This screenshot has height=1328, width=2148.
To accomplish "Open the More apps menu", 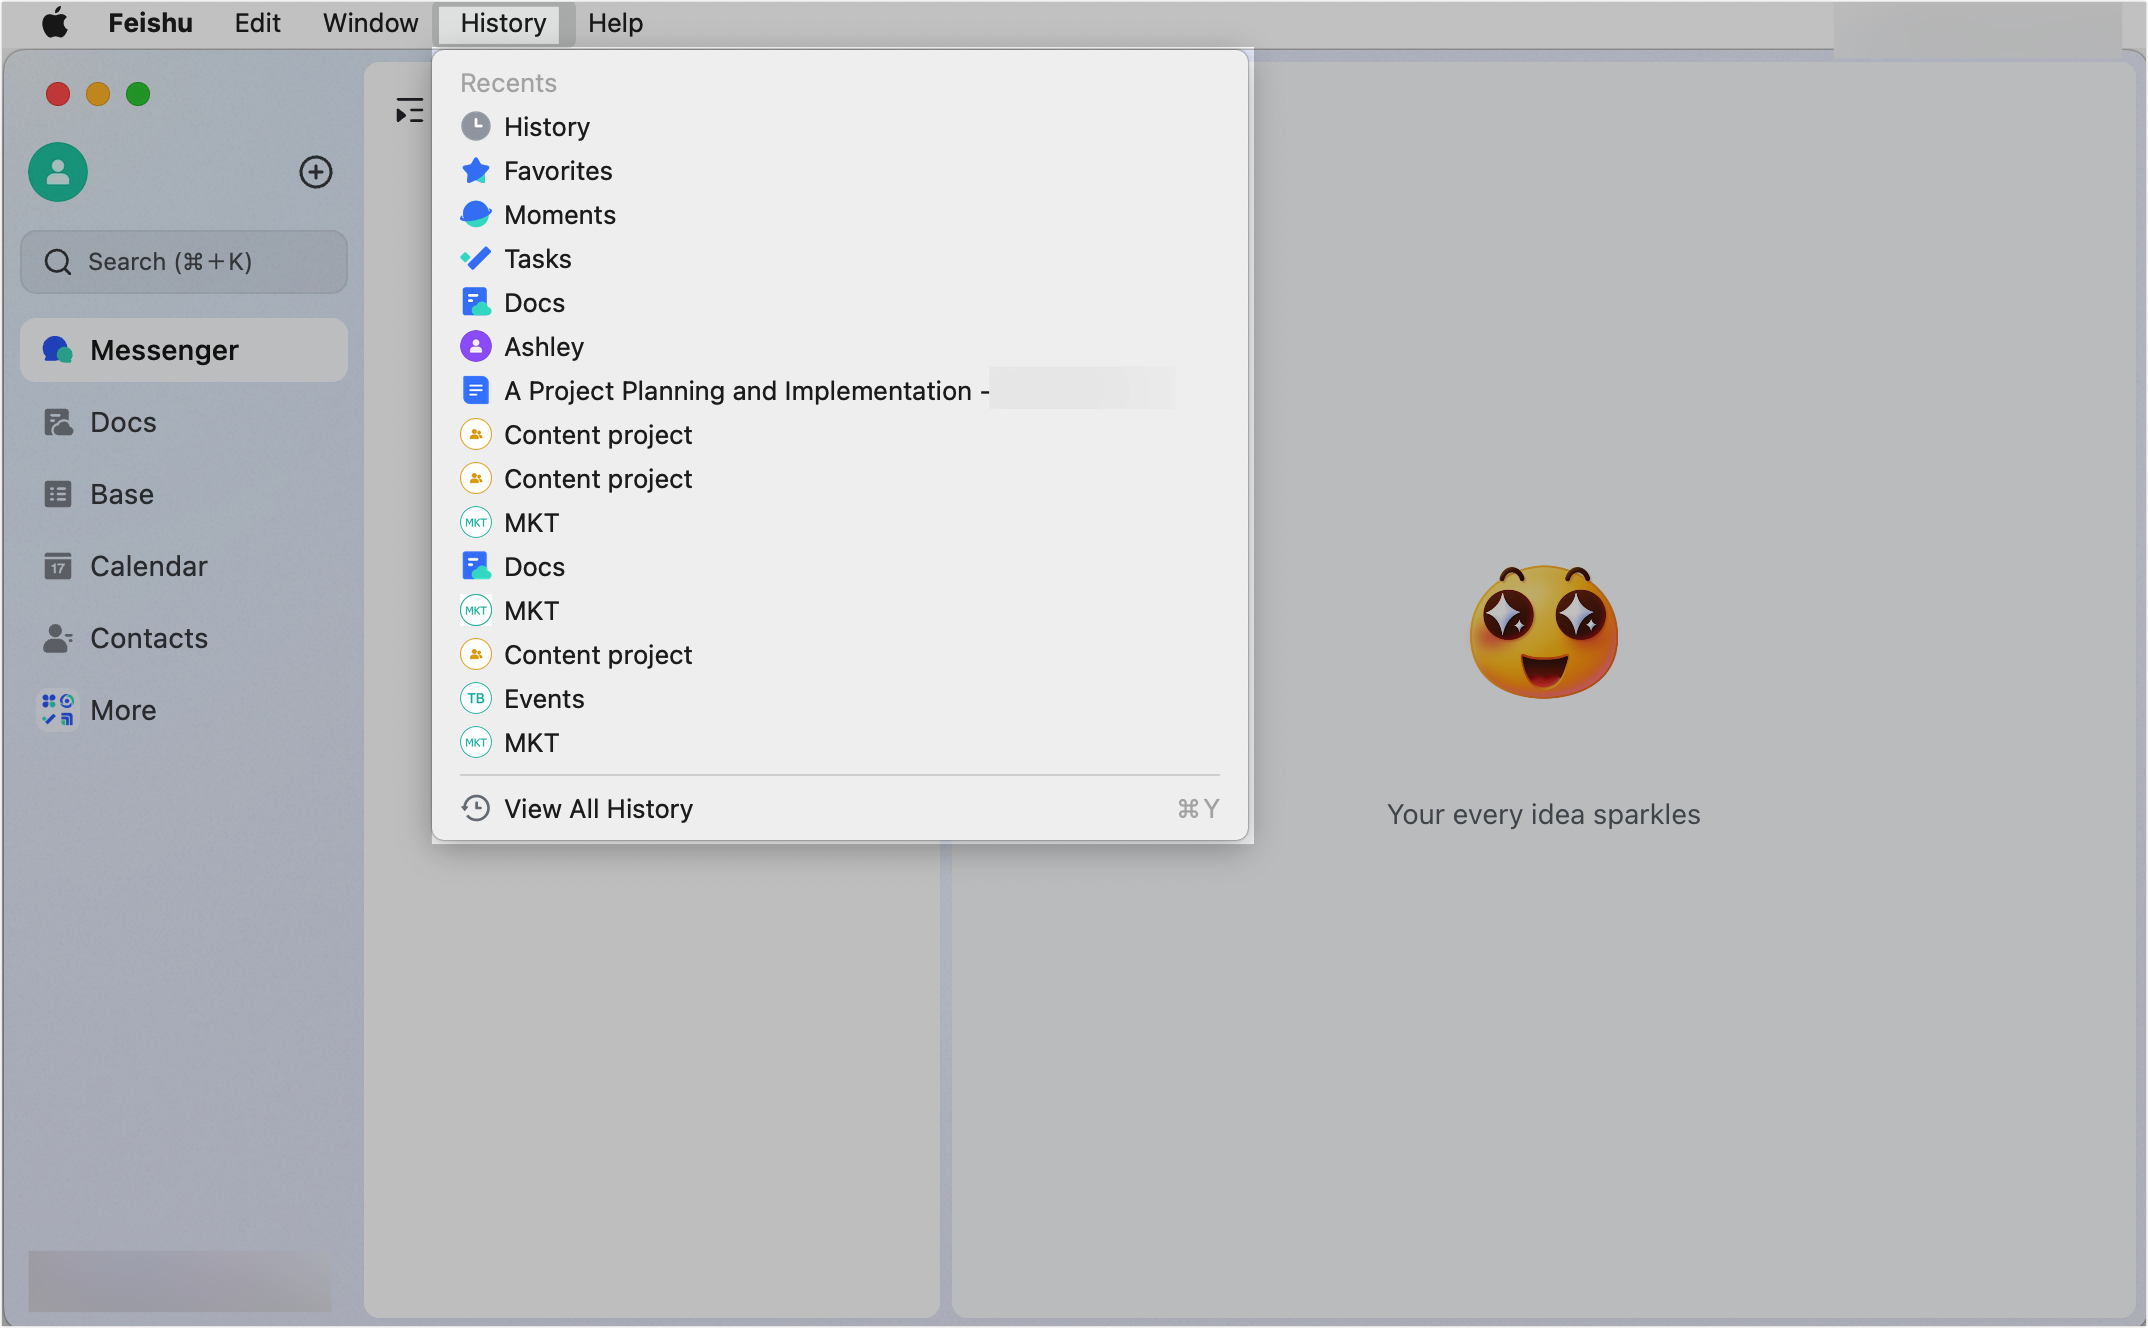I will (x=122, y=710).
